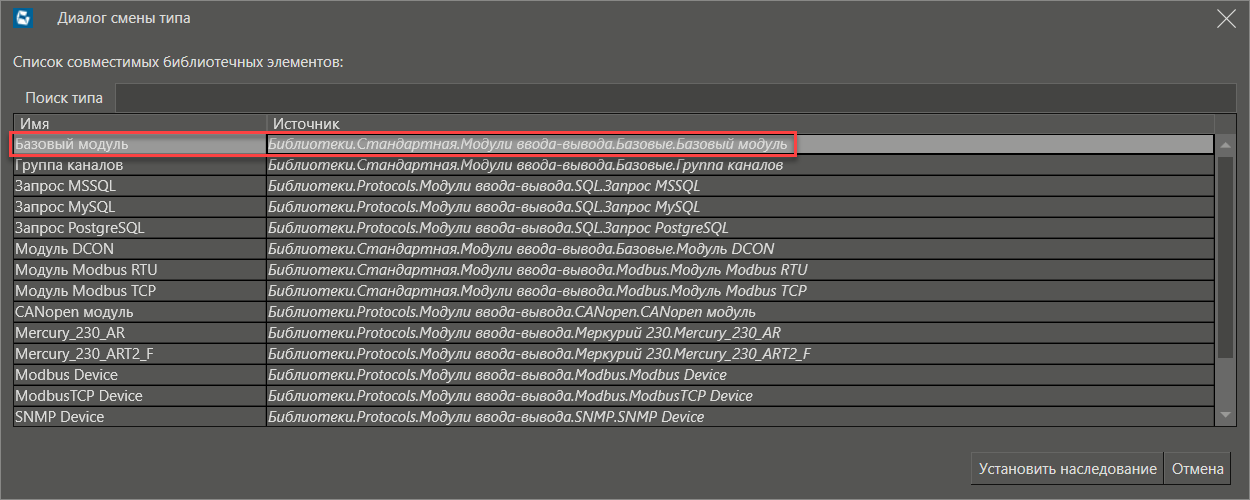Click source path ending Modbus.Модуль Modbus RTU
This screenshot has height=500, width=1250.
coord(538,270)
